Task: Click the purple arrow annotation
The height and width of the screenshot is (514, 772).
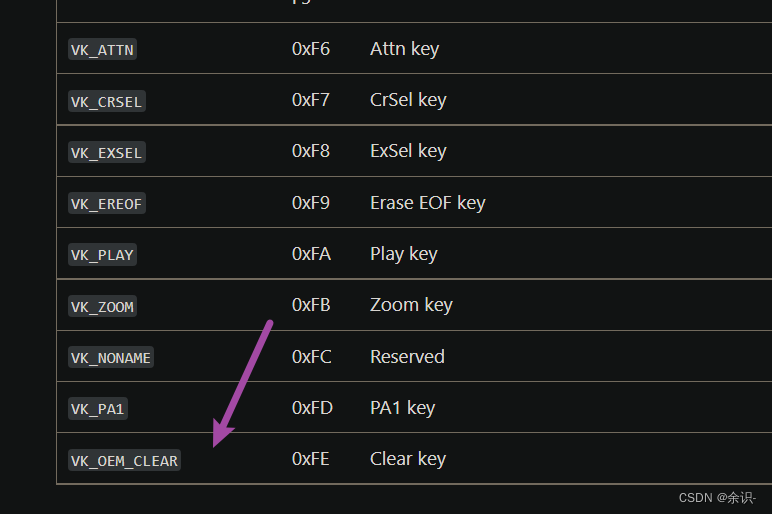Action: click(x=242, y=384)
